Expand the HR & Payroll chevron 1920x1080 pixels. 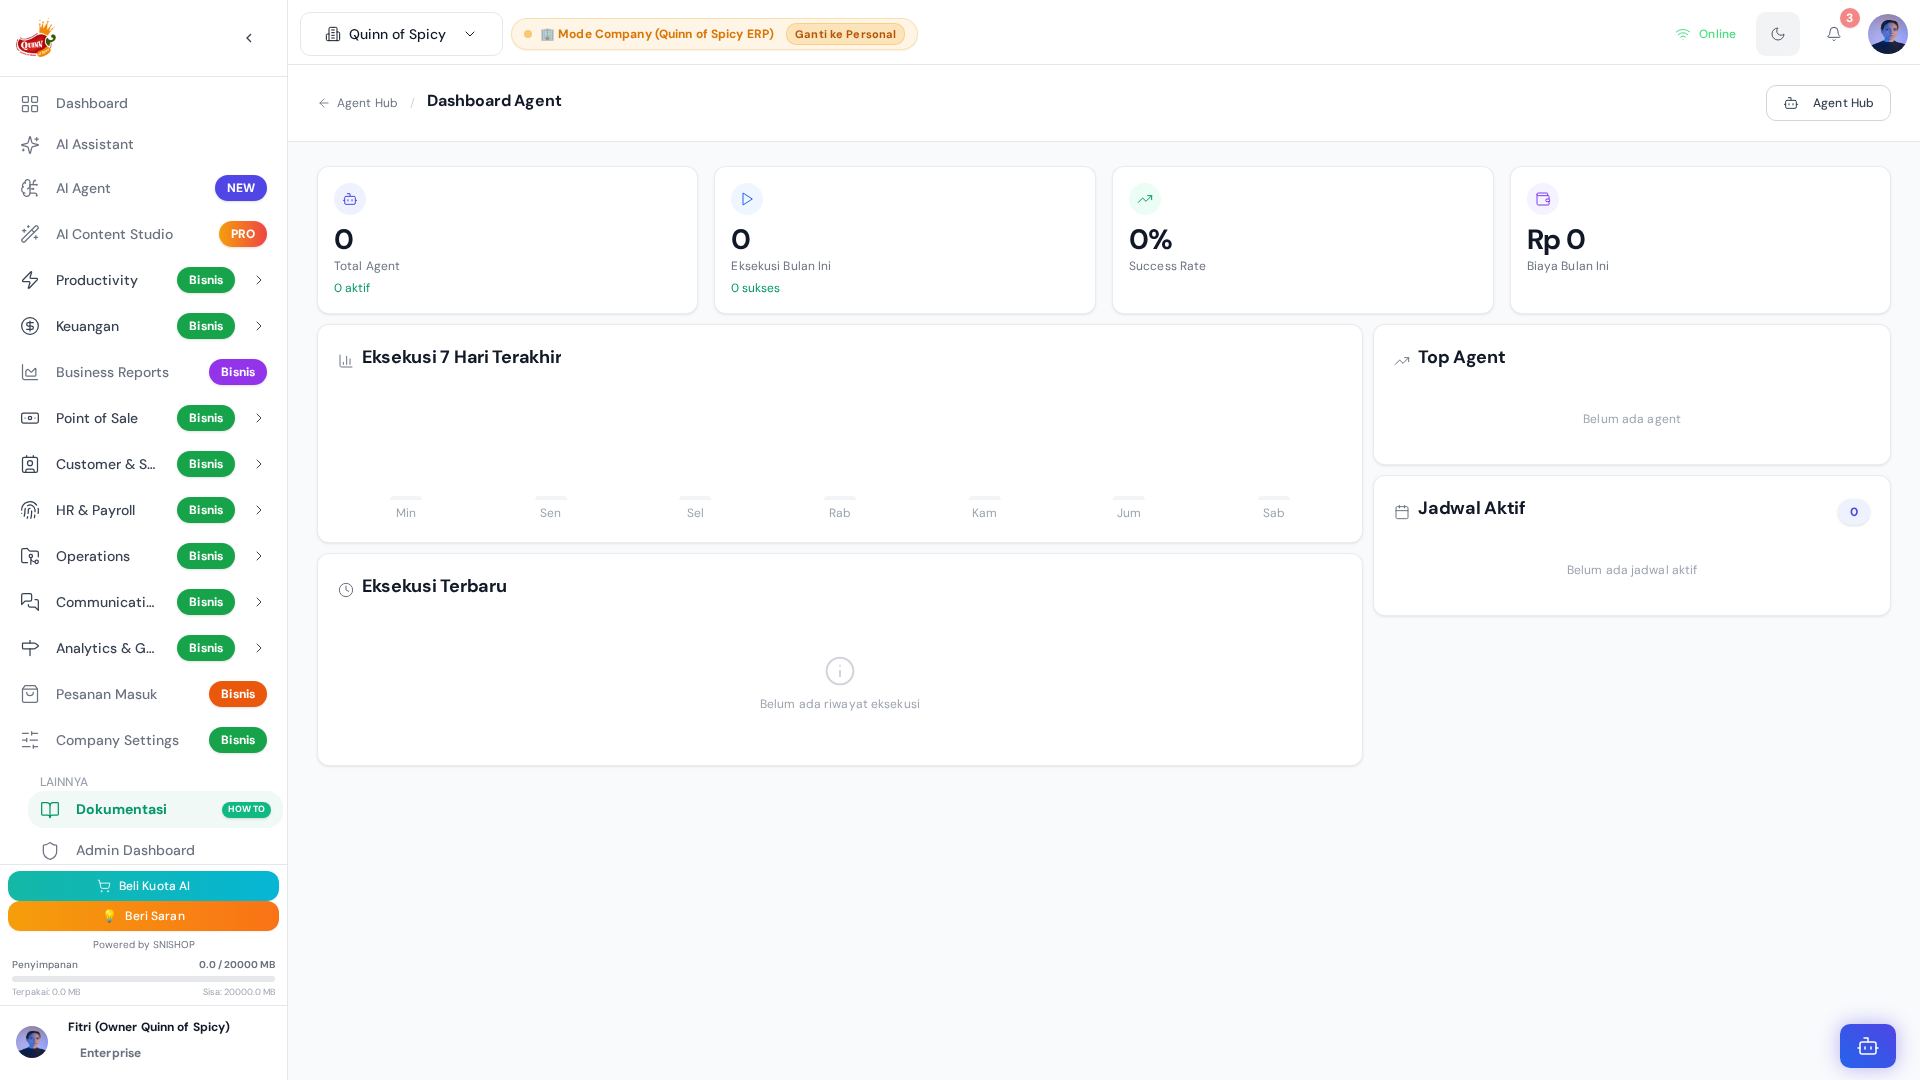(258, 510)
